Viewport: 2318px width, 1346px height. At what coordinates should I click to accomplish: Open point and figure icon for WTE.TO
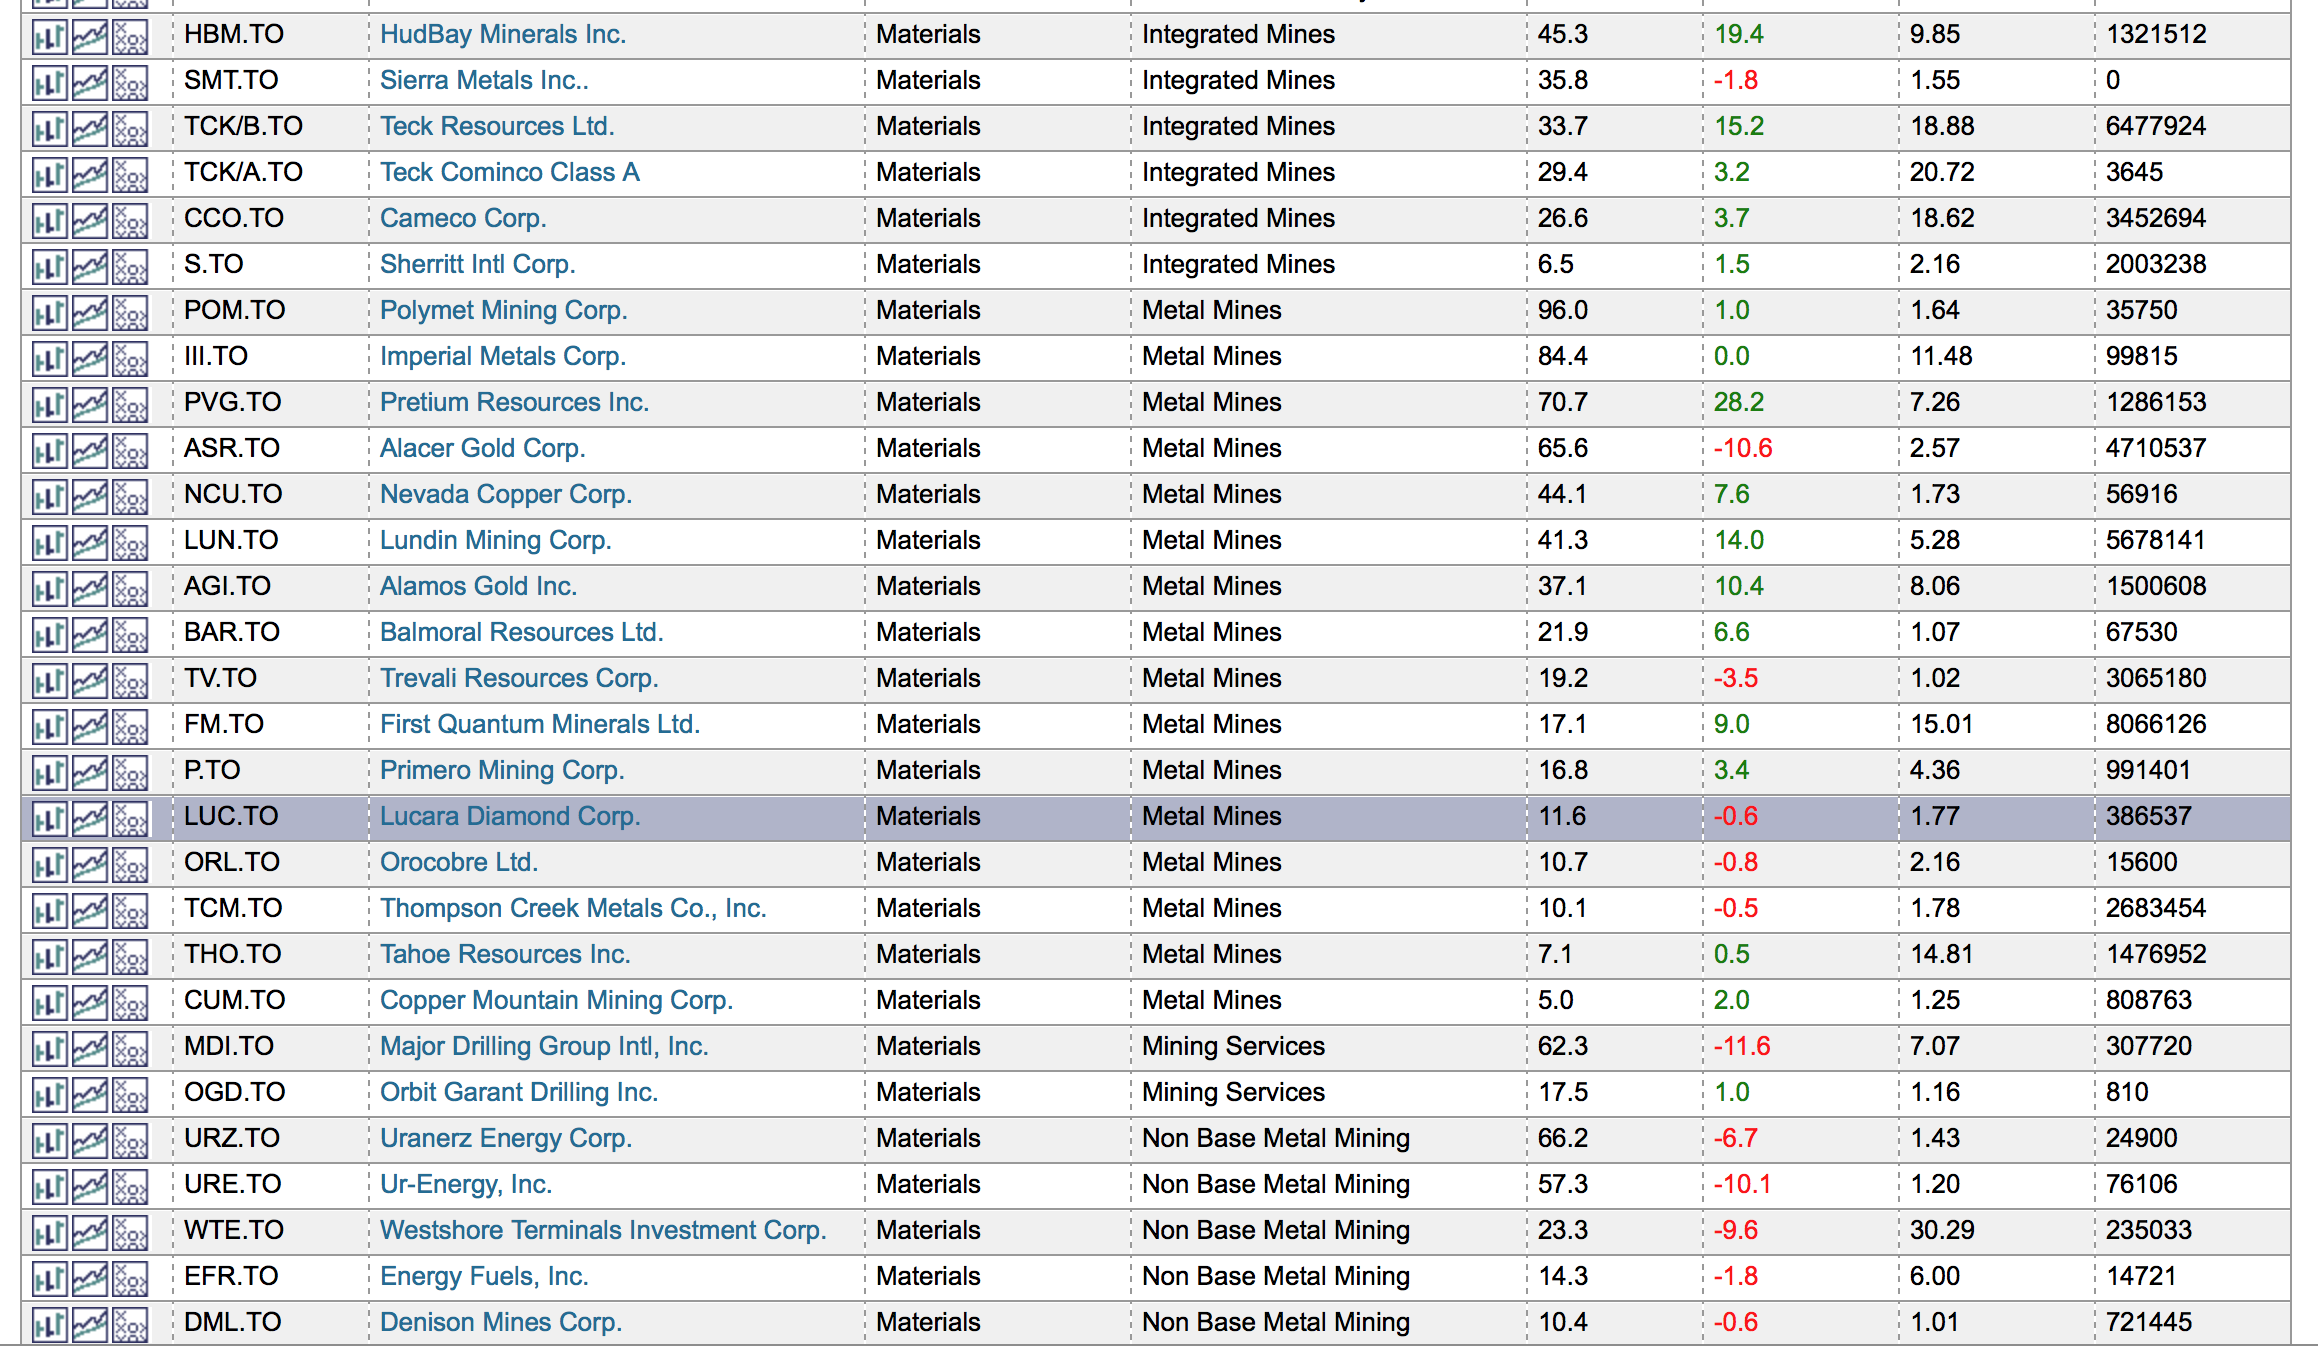coord(130,1233)
